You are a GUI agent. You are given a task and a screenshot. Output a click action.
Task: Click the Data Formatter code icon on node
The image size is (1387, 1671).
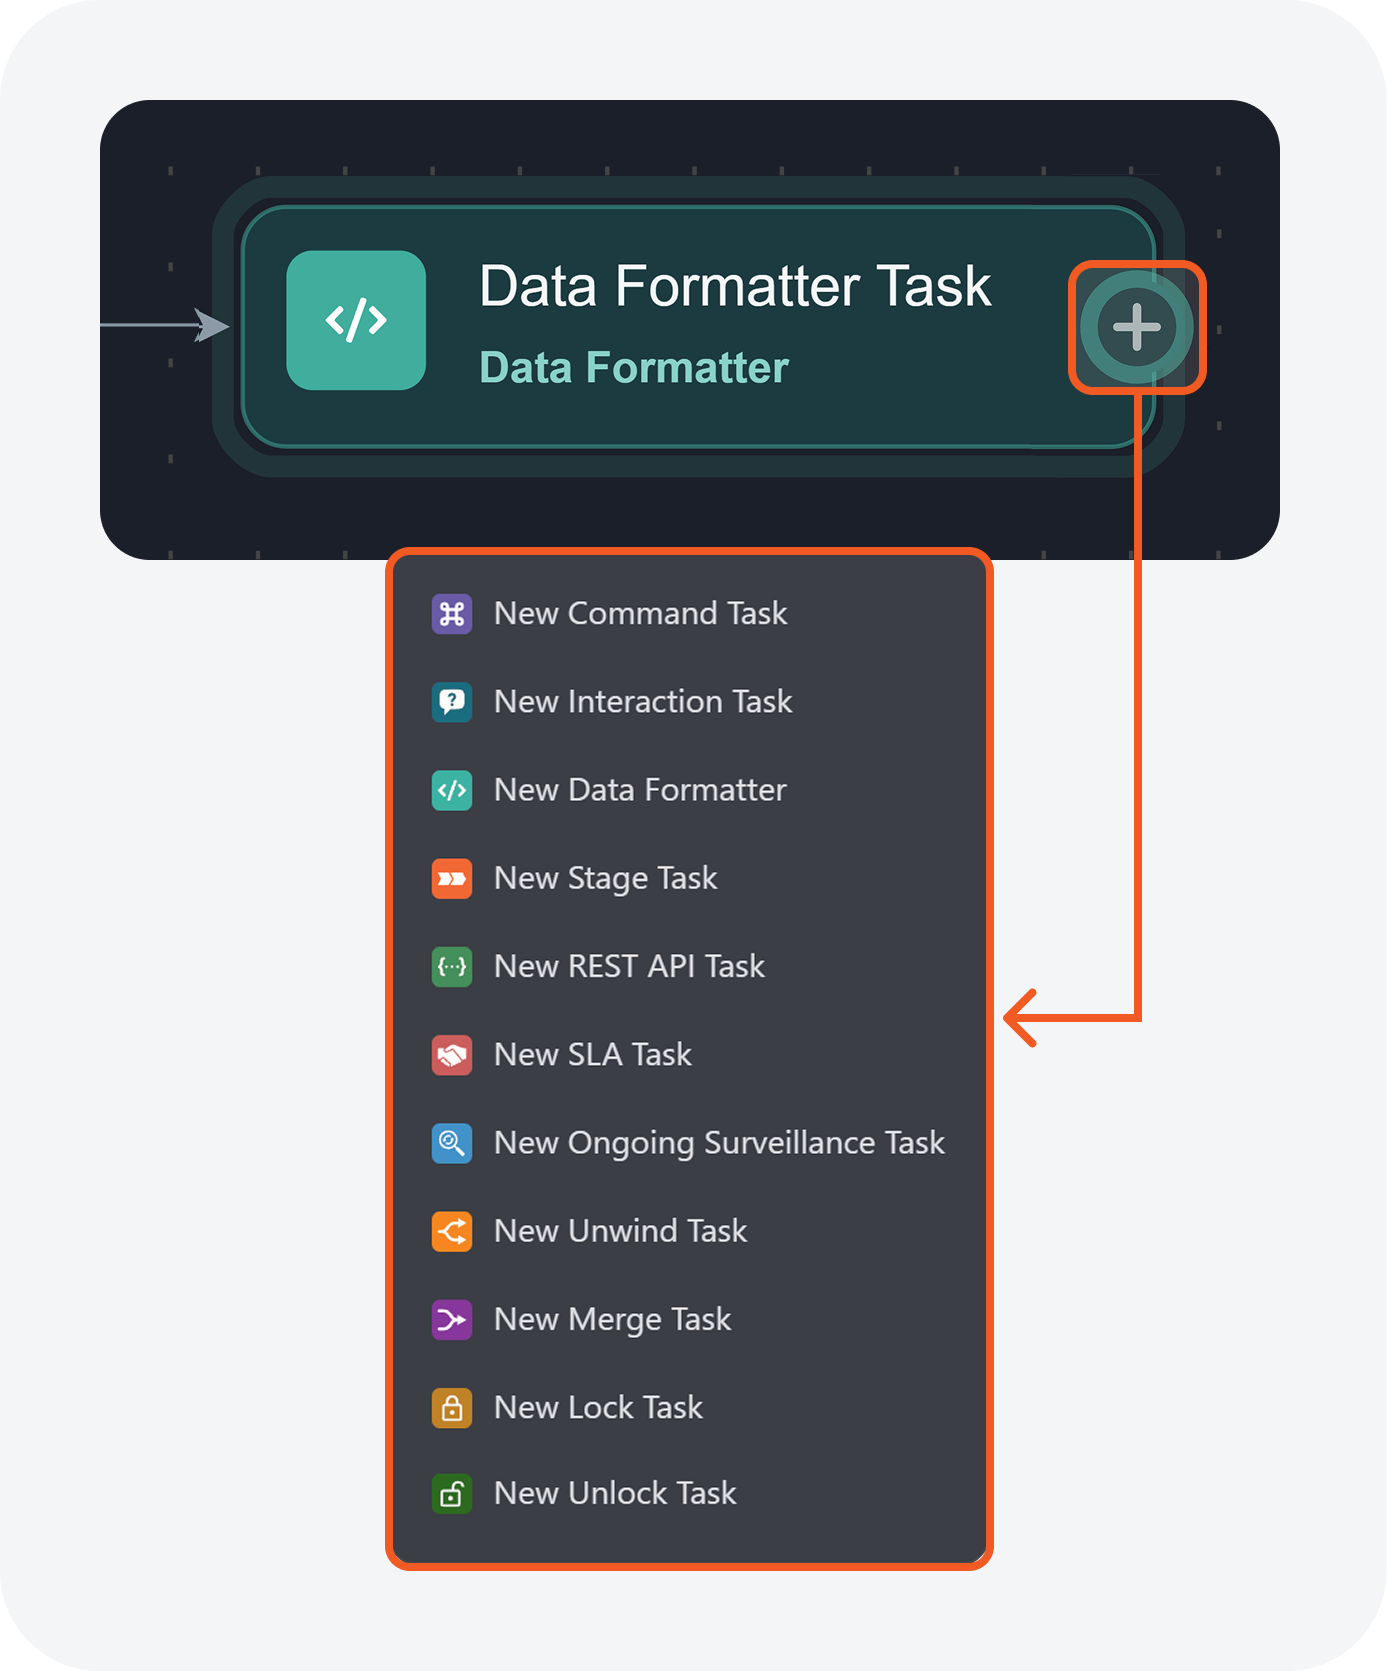356,320
